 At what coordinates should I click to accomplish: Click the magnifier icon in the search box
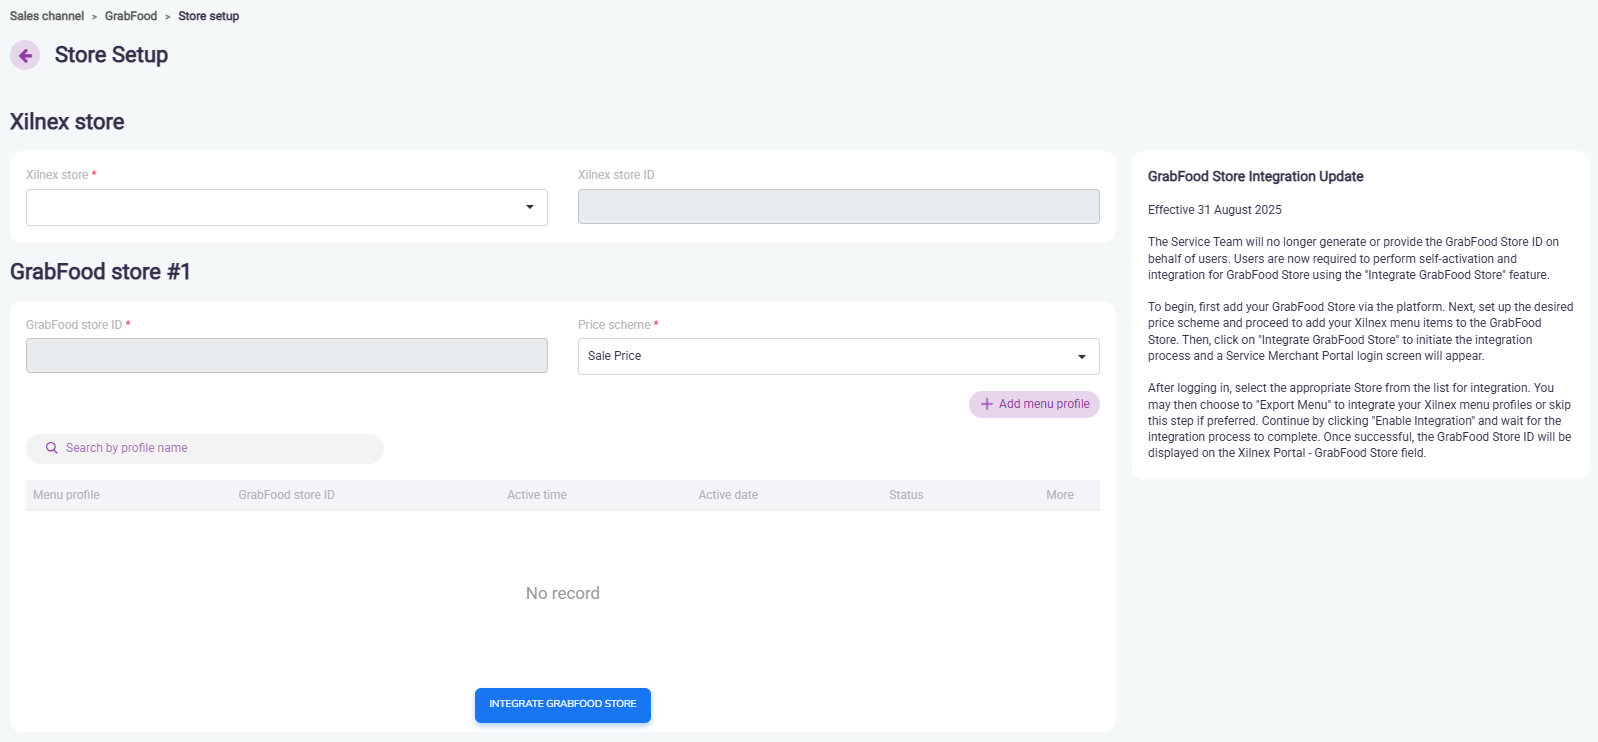pos(52,448)
